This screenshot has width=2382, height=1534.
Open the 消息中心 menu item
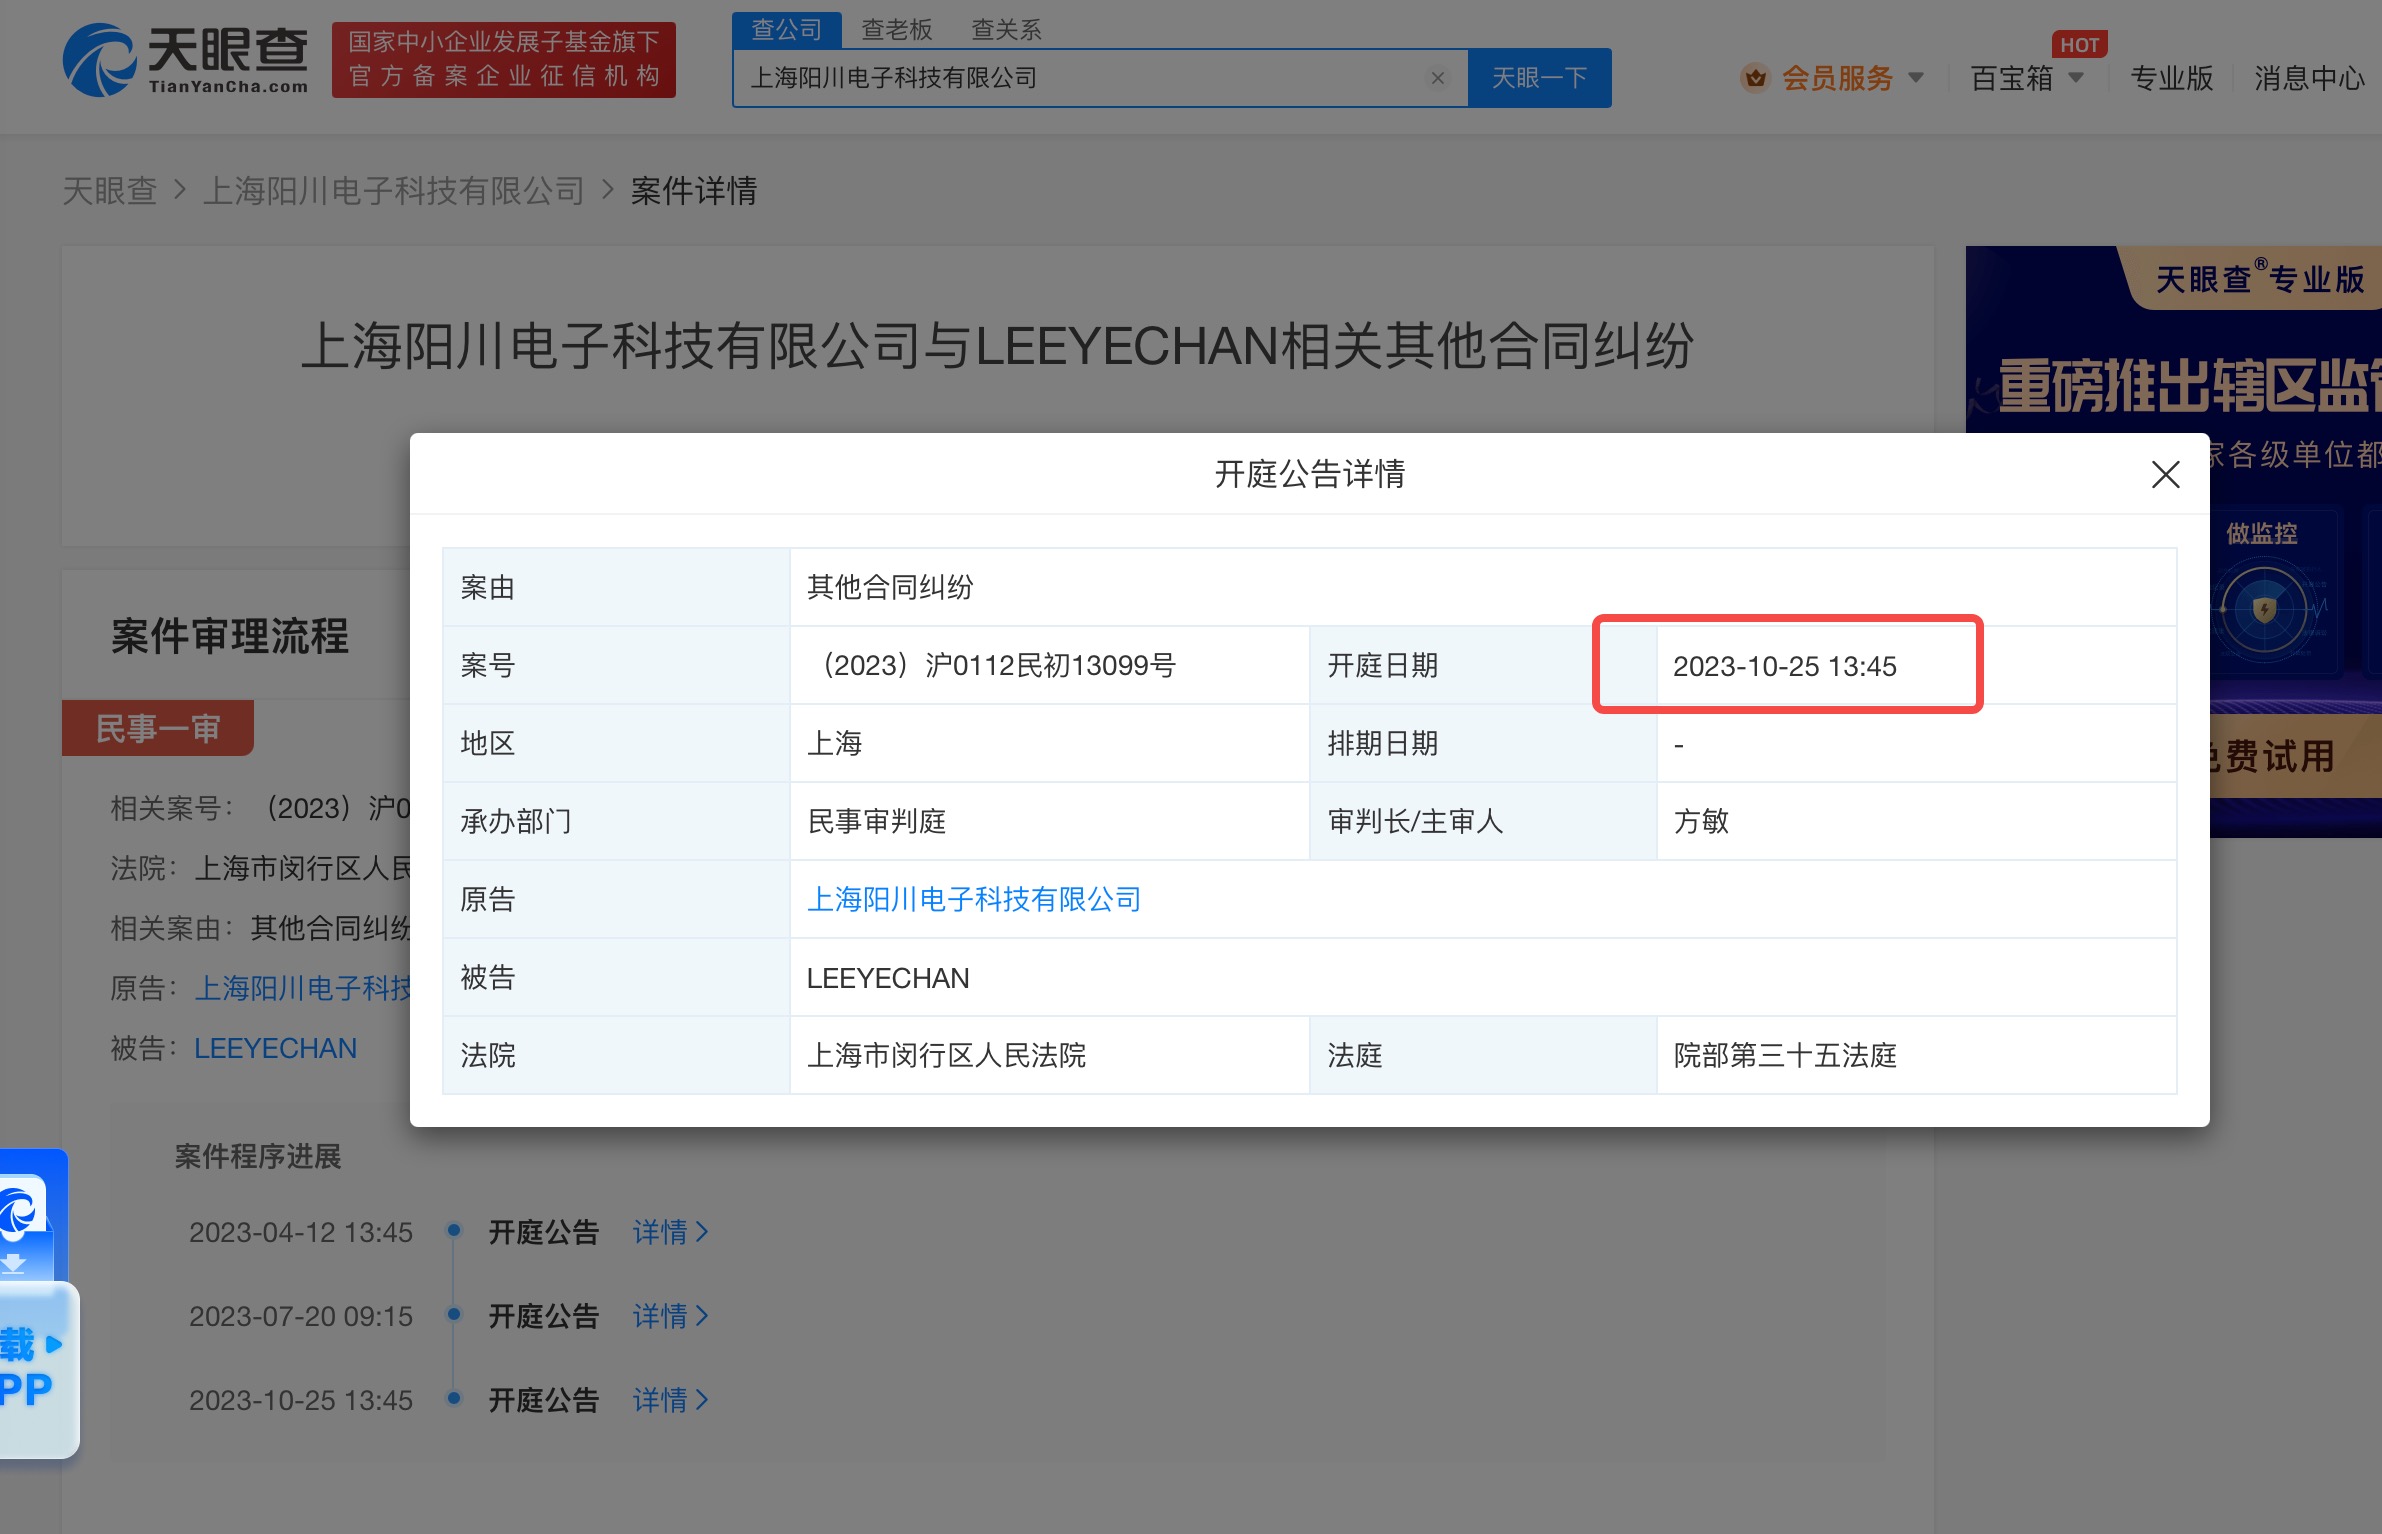pos(2308,78)
